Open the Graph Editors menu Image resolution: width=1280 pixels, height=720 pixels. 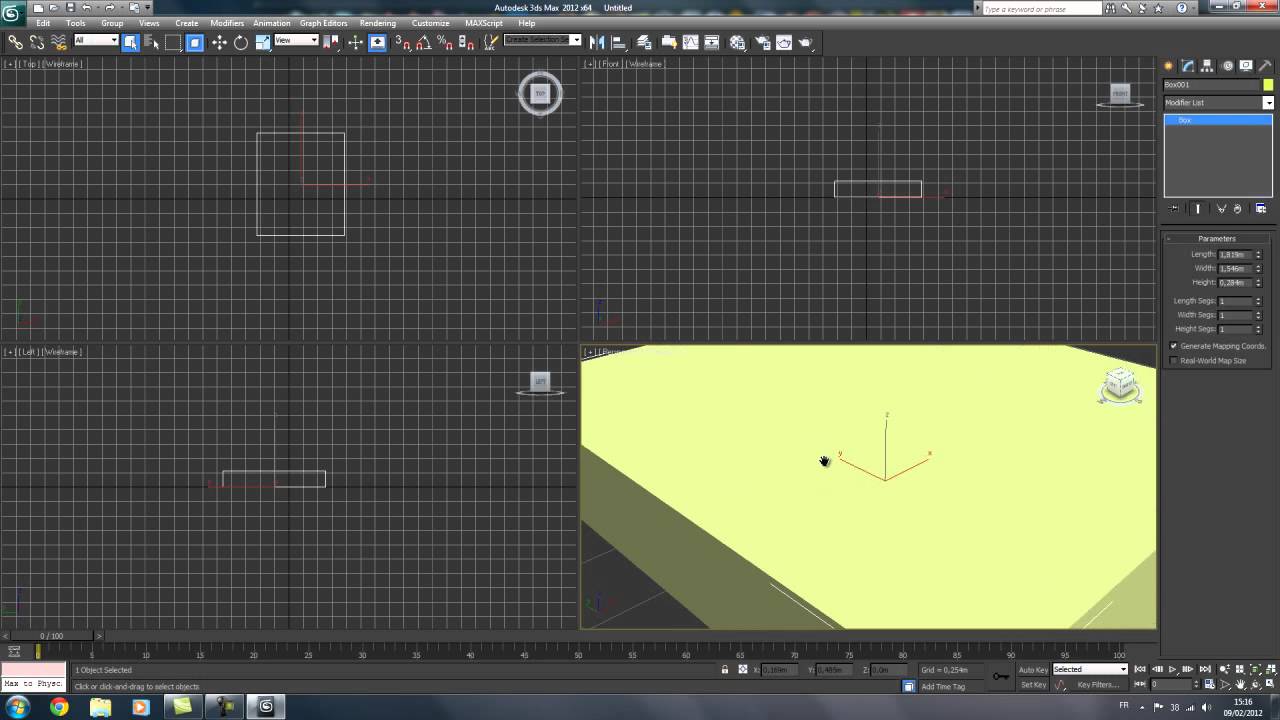pos(323,23)
